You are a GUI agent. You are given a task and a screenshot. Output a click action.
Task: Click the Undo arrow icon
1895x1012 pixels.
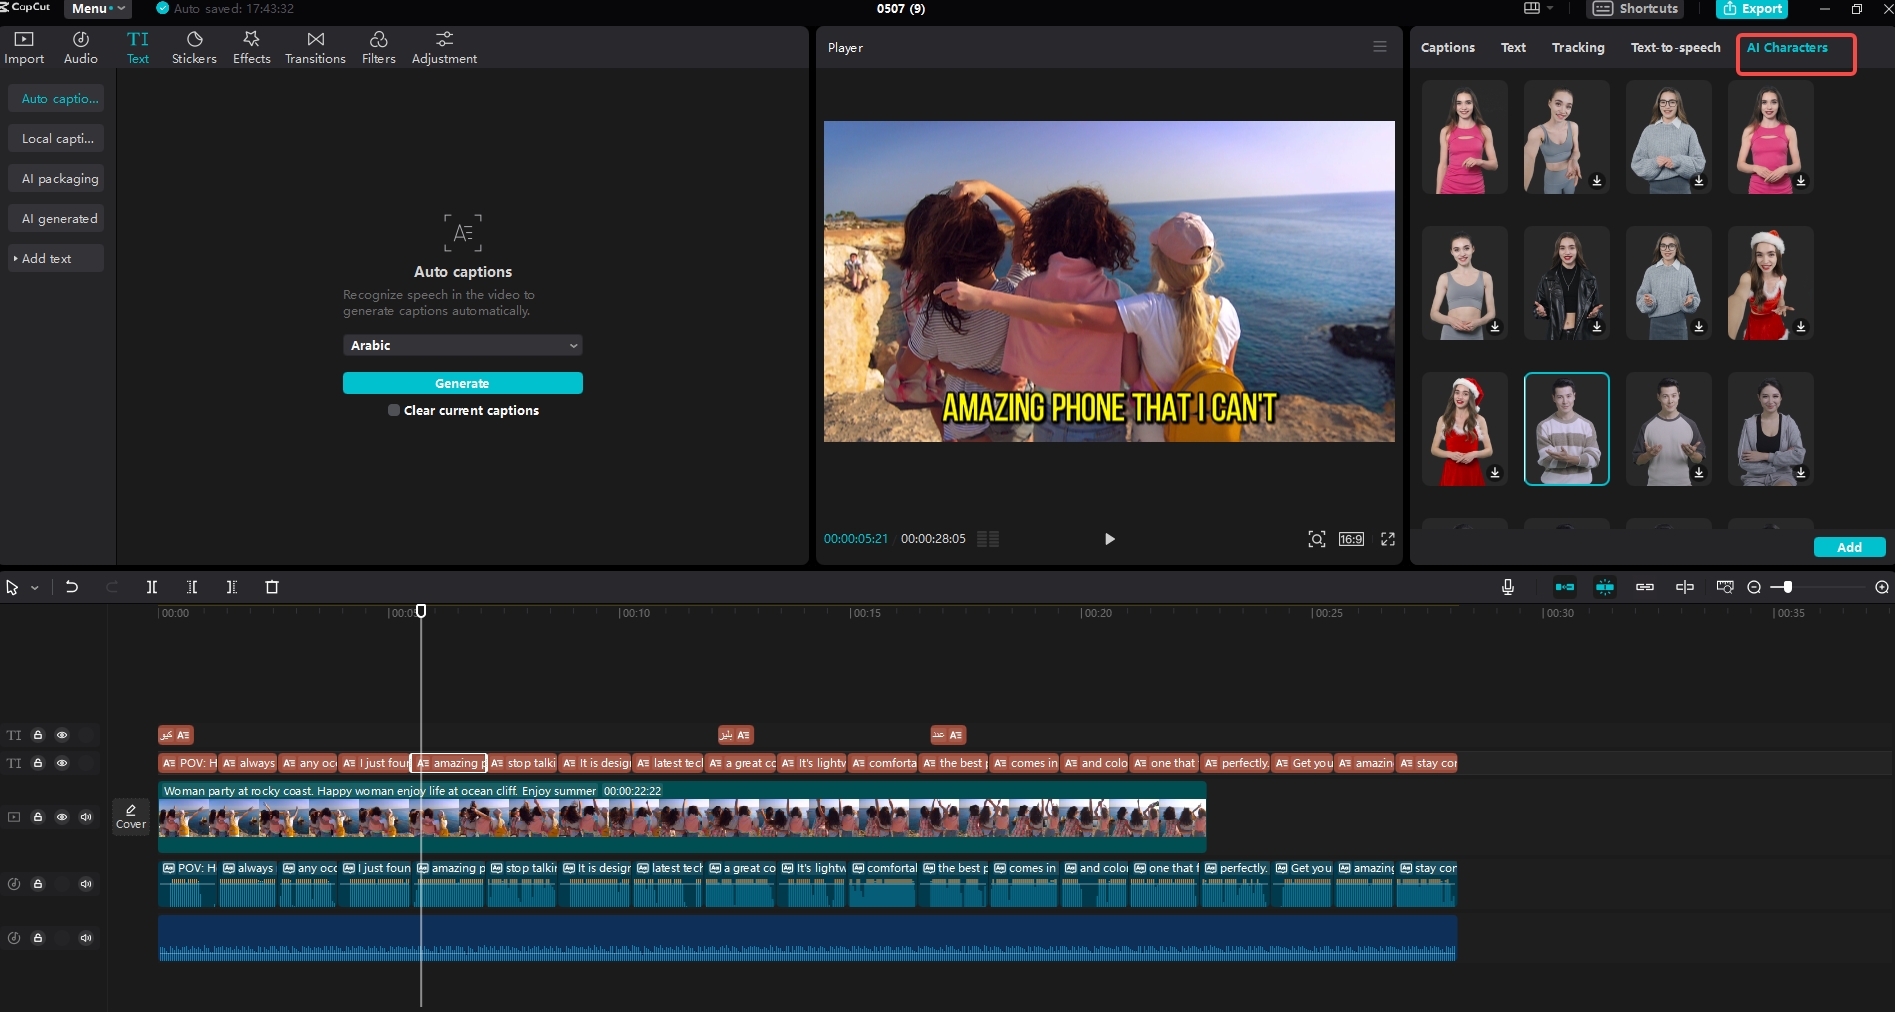72,587
